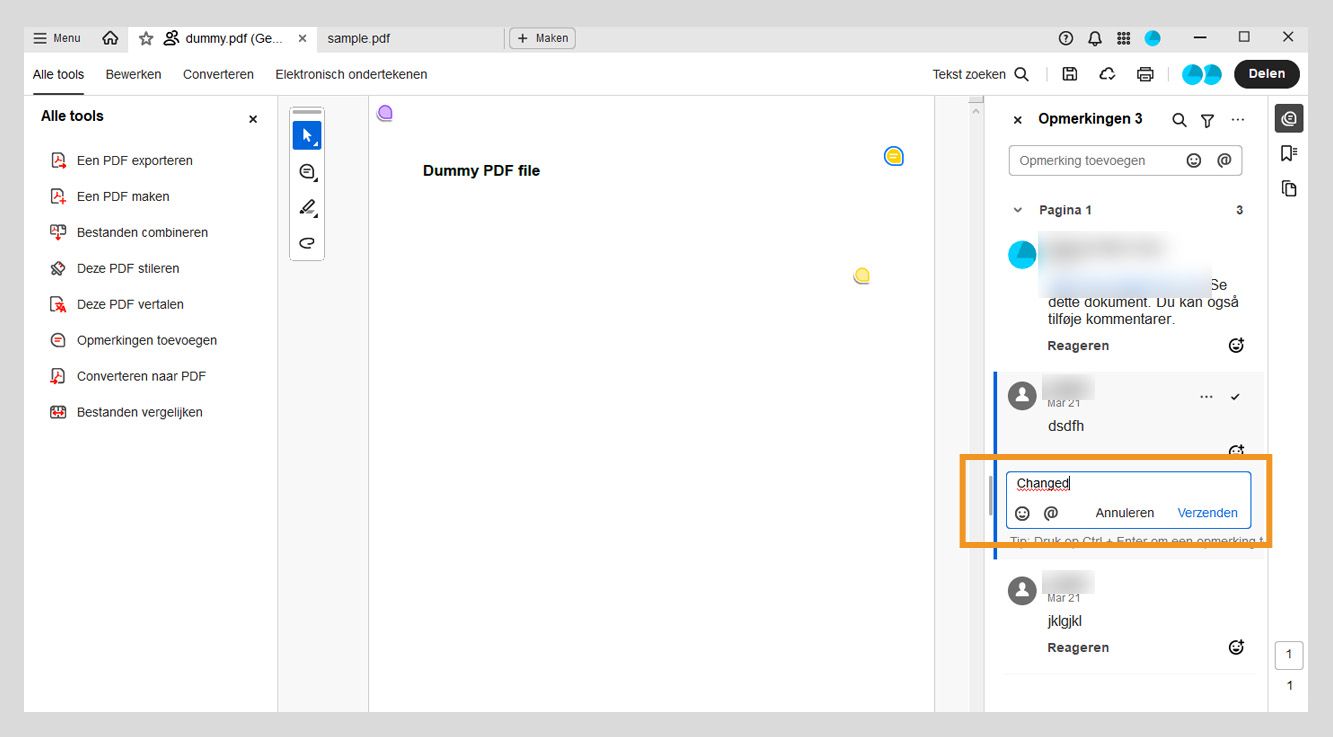Switch to the sample.pdf tab
1333x737 pixels.
point(358,38)
